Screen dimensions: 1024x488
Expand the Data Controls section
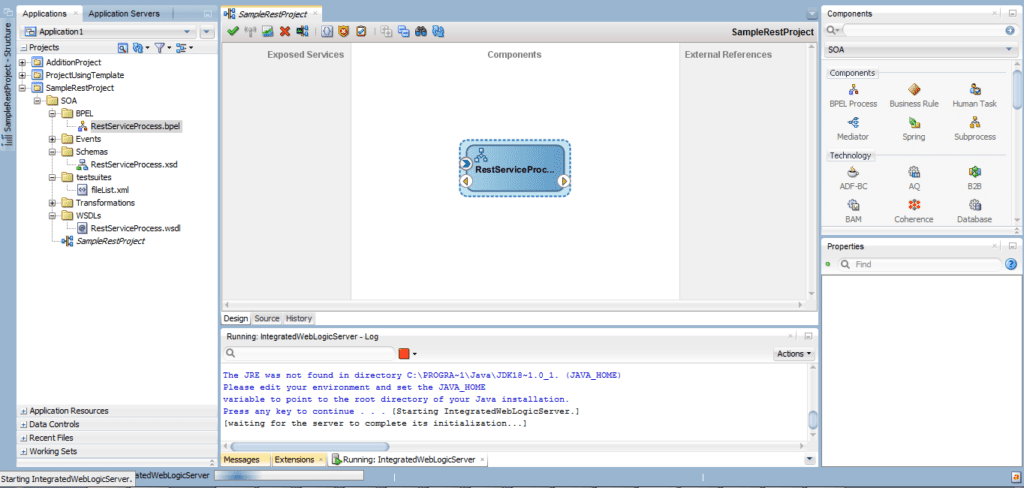point(24,425)
